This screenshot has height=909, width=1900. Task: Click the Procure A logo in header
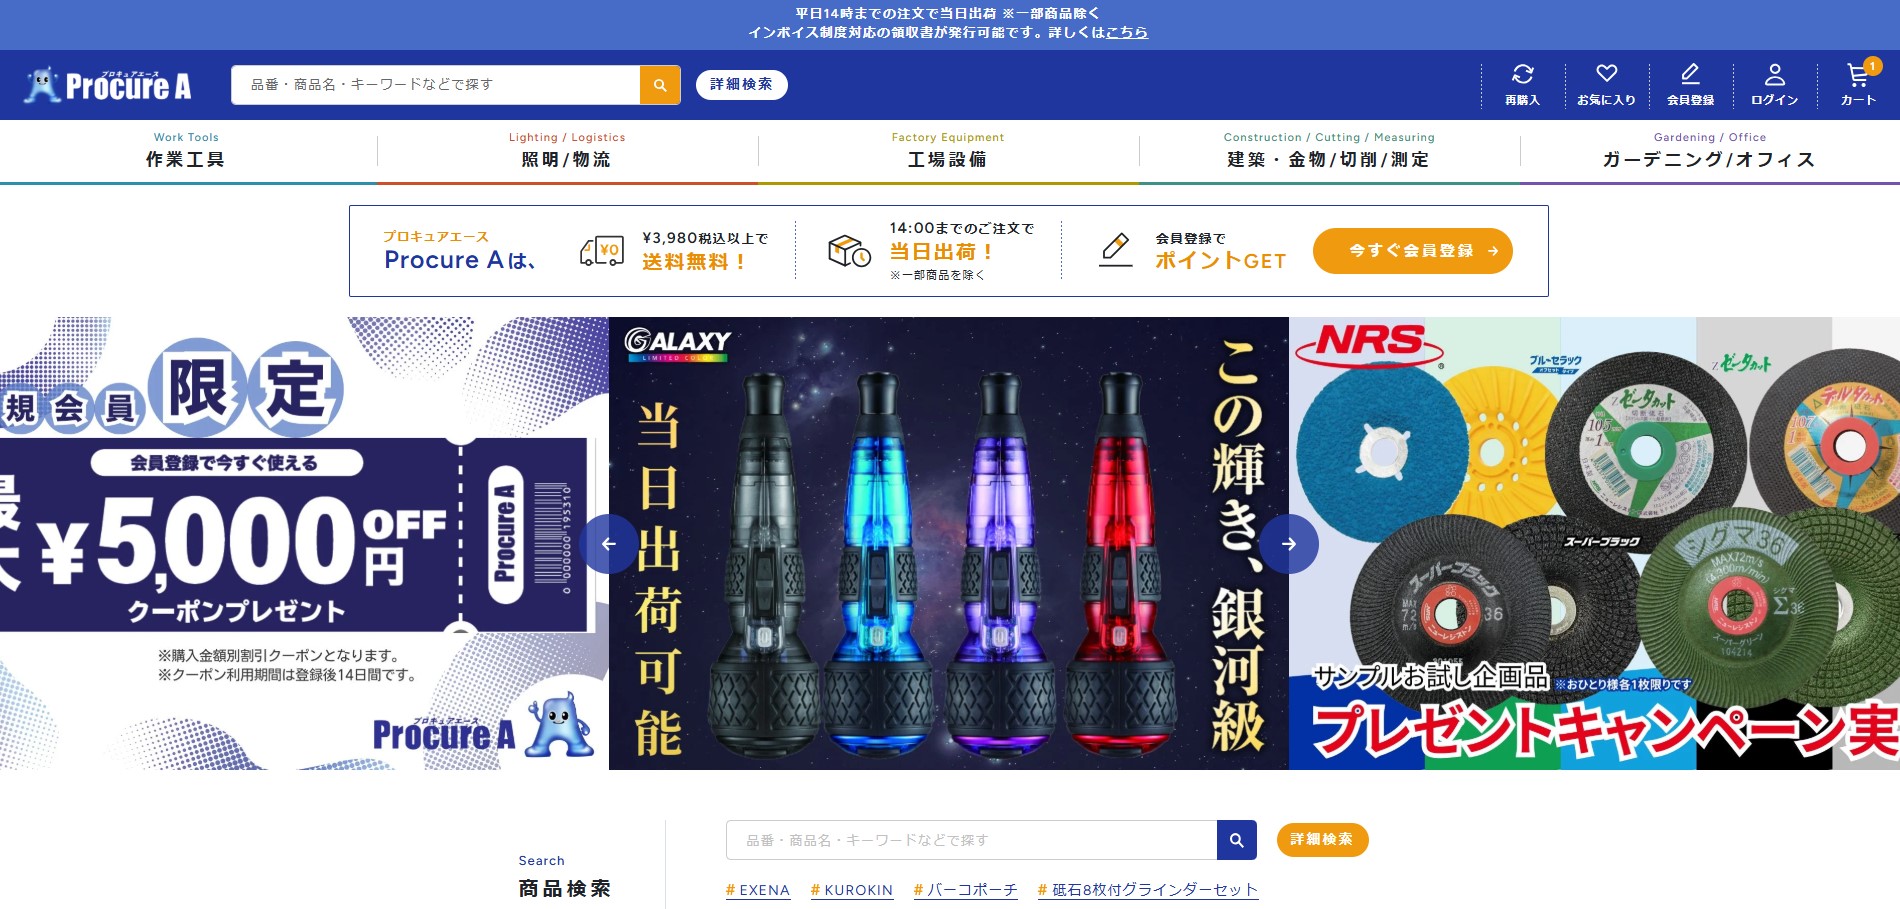pos(109,85)
